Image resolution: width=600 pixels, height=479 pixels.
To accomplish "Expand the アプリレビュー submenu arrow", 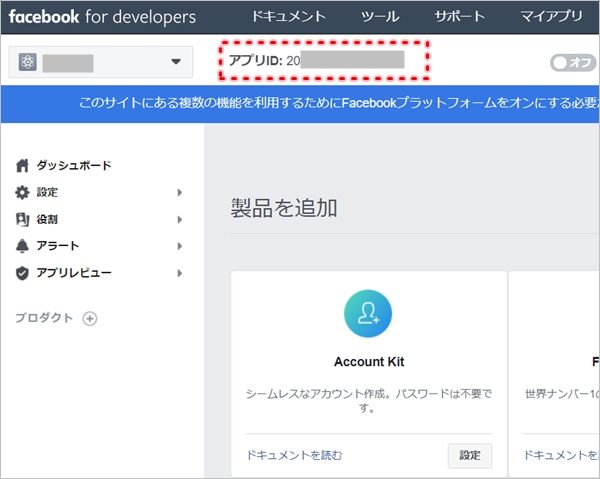I will [179, 273].
